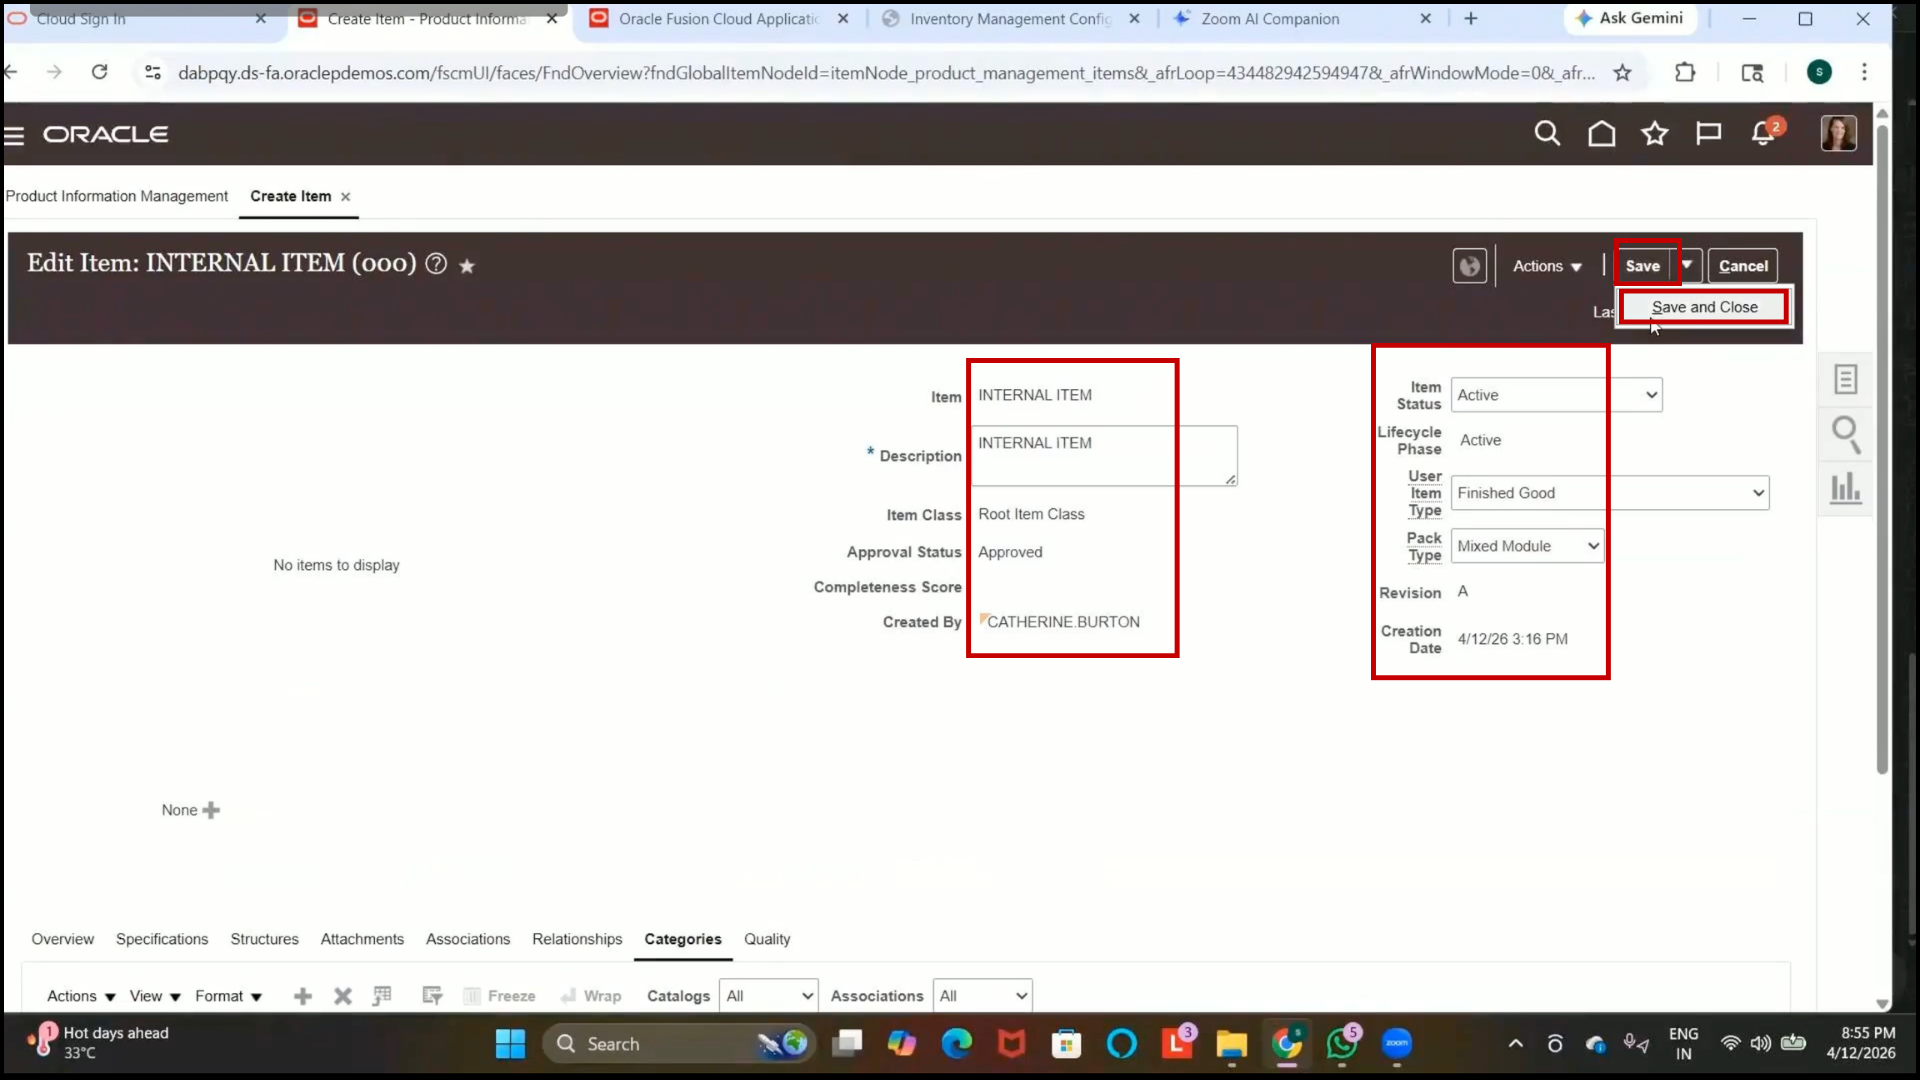This screenshot has width=1920, height=1080.
Task: Expand the Save button dropdown arrow
Action: 1687,265
